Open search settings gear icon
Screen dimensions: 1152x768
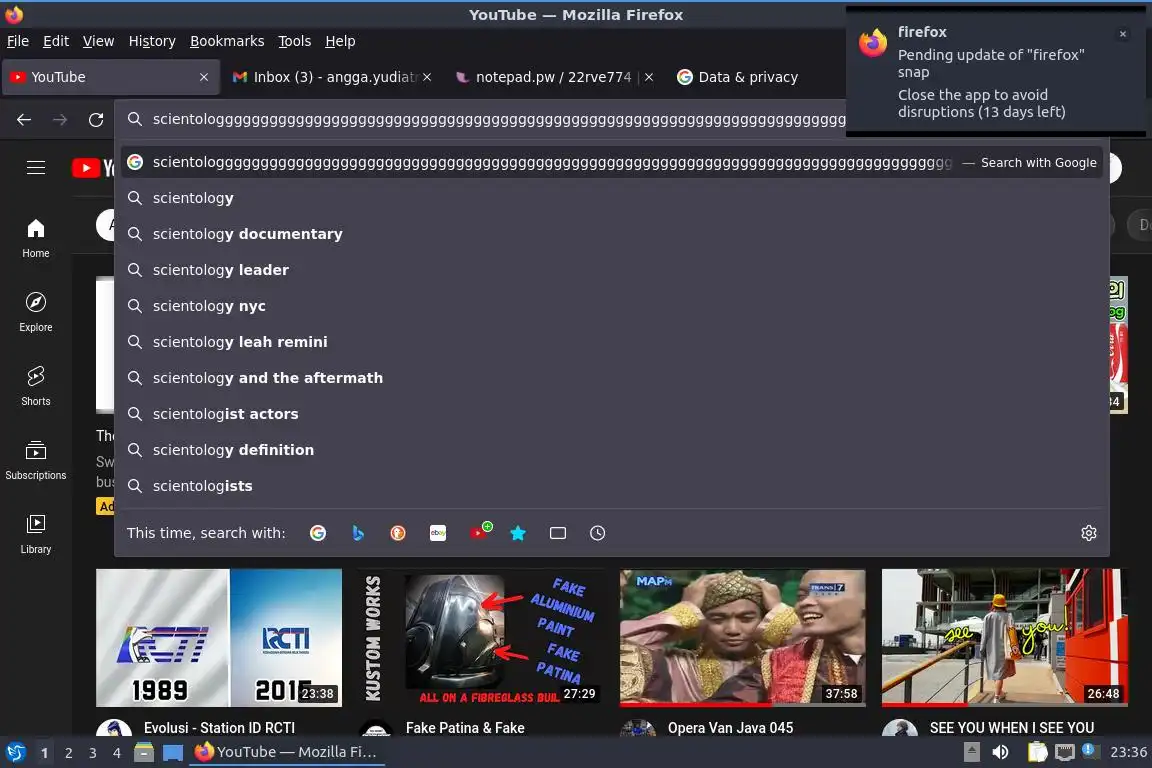1089,533
